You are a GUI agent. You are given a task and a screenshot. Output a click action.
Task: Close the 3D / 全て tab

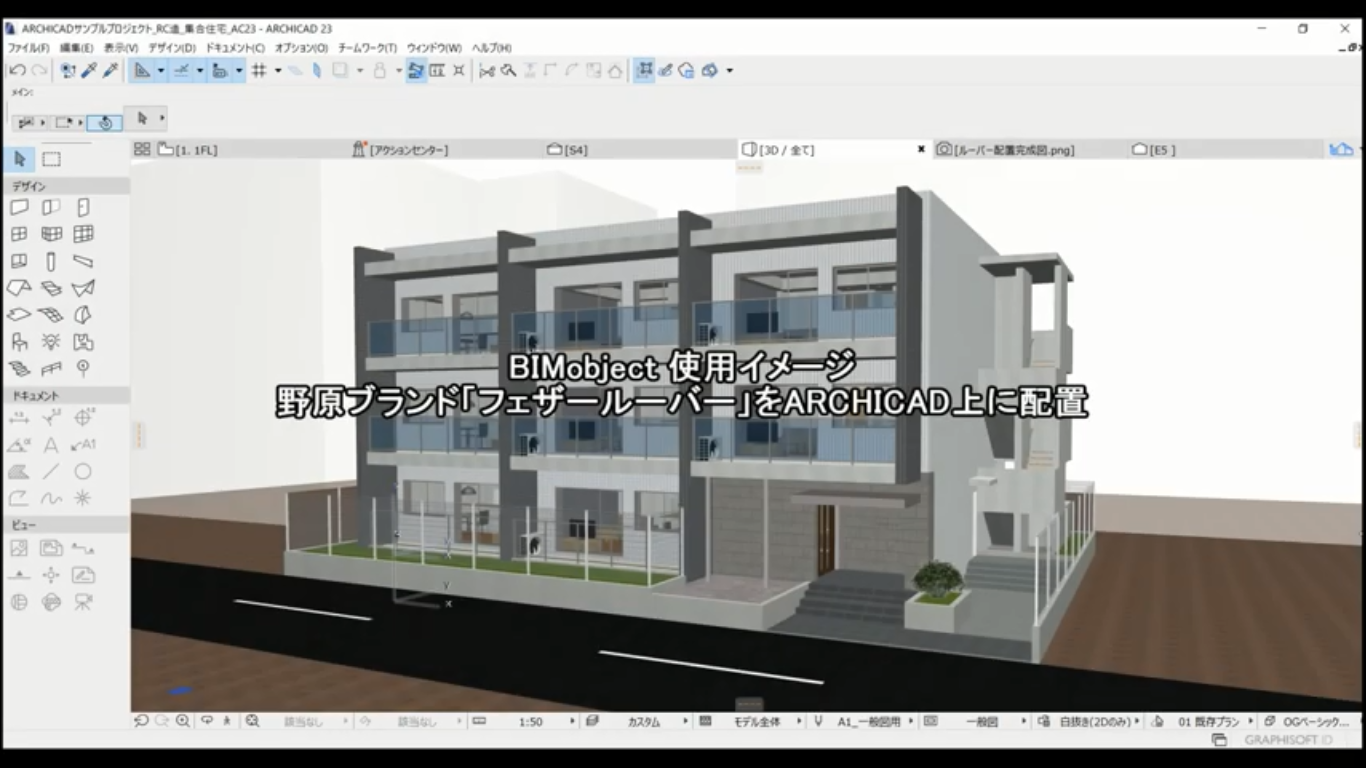921,149
